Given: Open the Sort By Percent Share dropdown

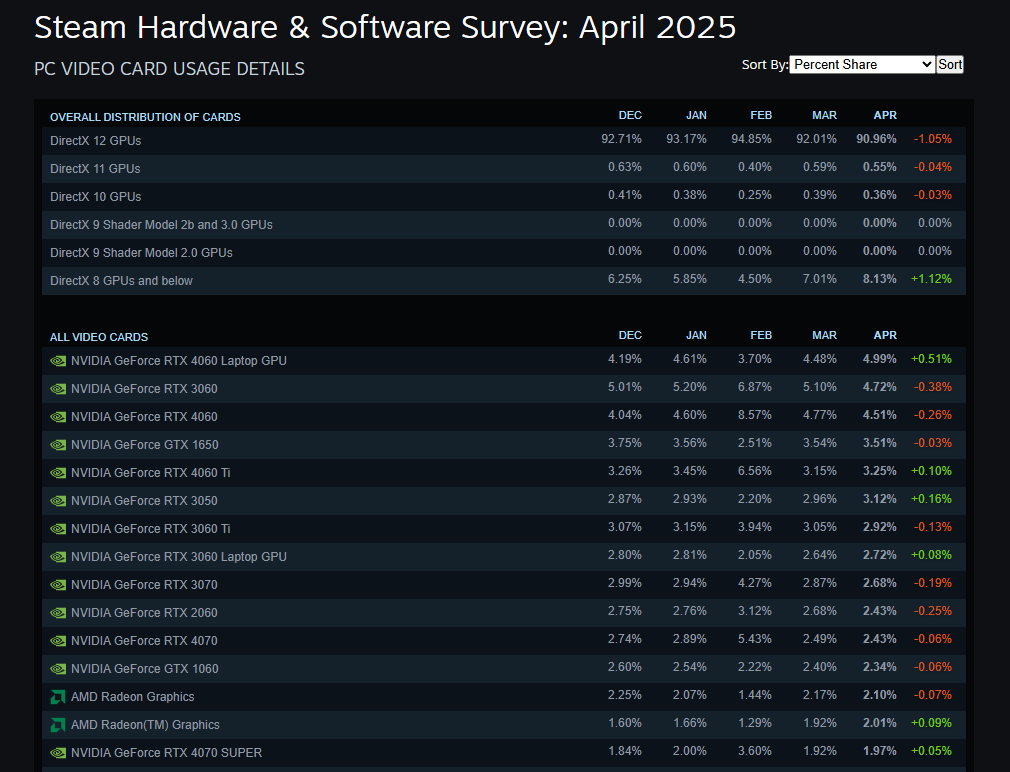Looking at the screenshot, I should (x=862, y=64).
